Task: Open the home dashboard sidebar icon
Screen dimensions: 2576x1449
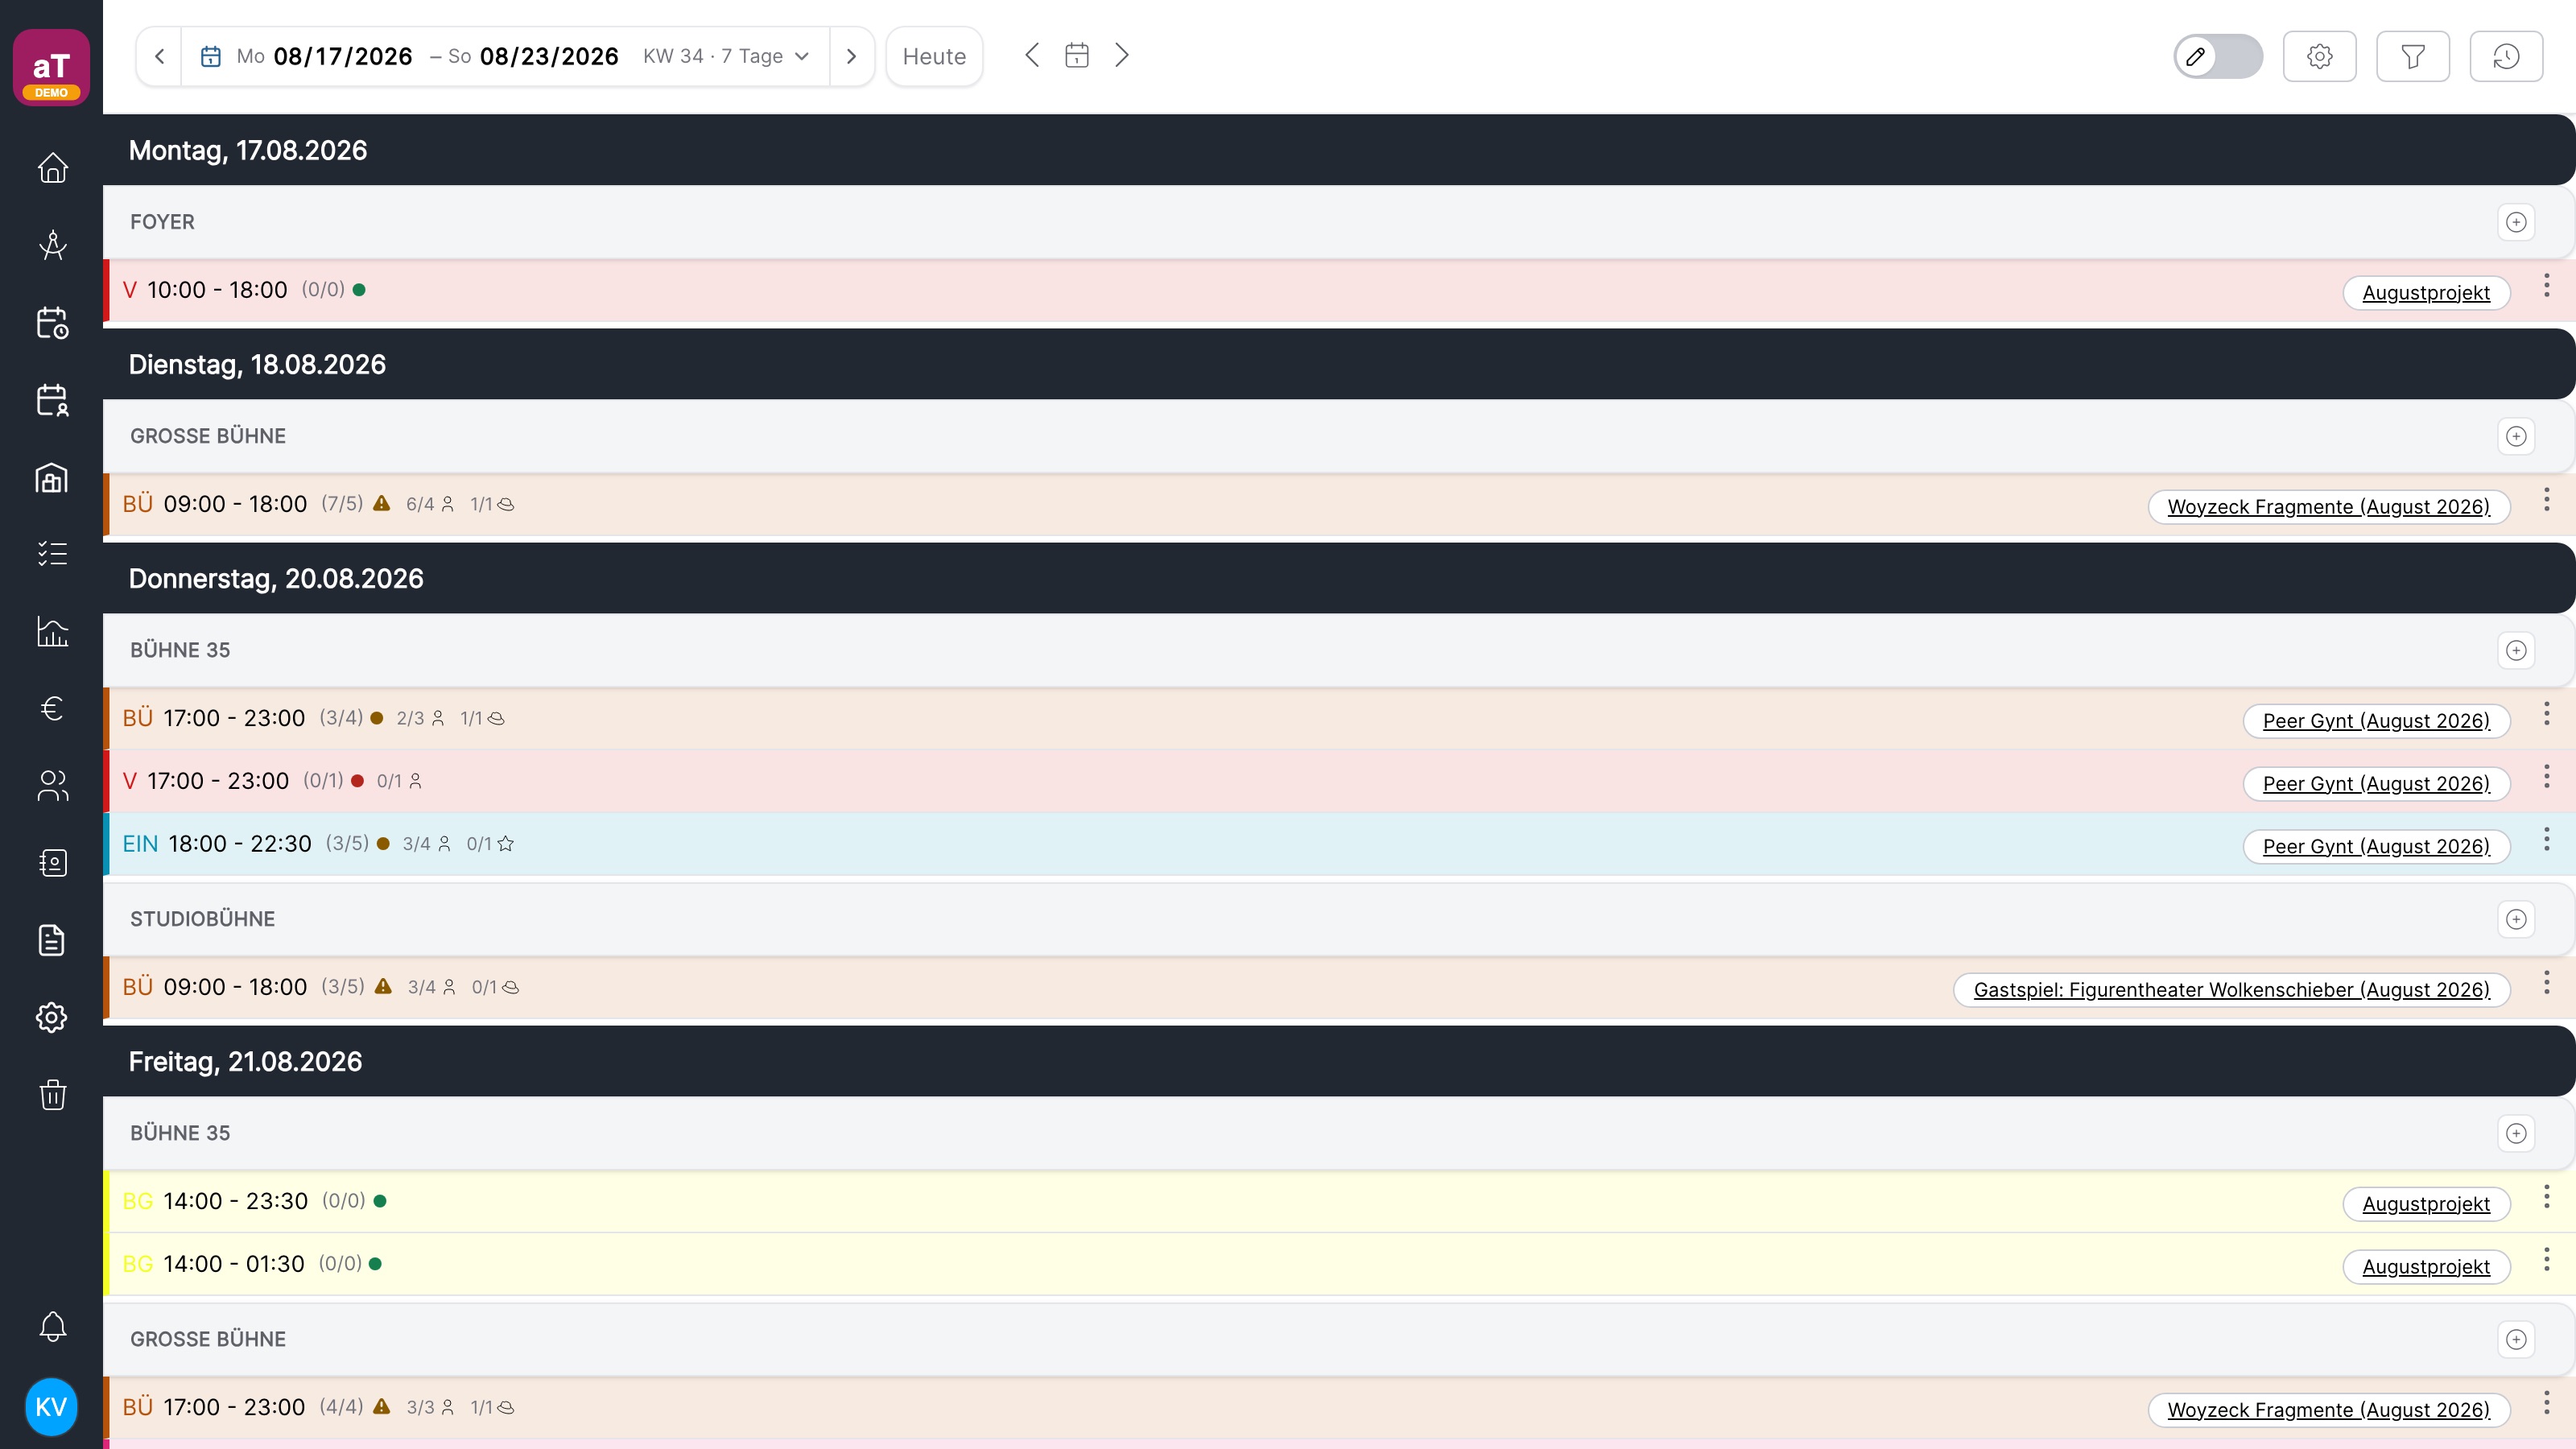Action: point(52,167)
